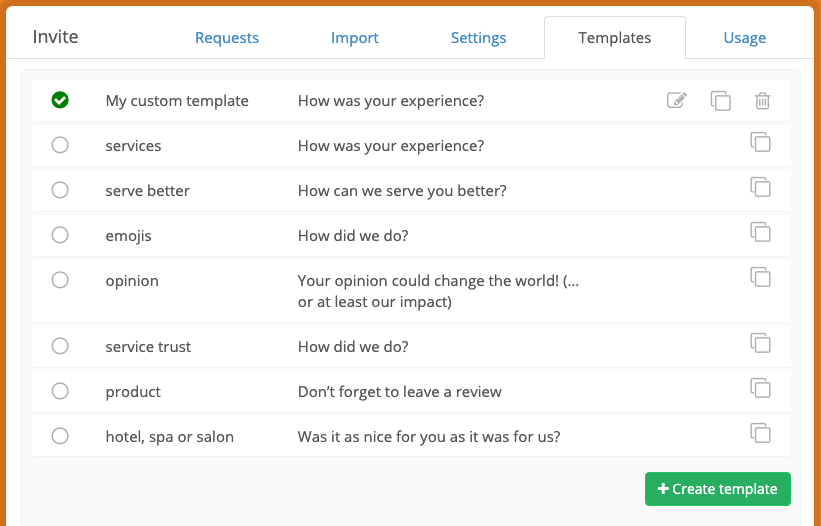This screenshot has height=526, width=821.
Task: Edit My custom template with pencil icon
Action: (x=676, y=100)
